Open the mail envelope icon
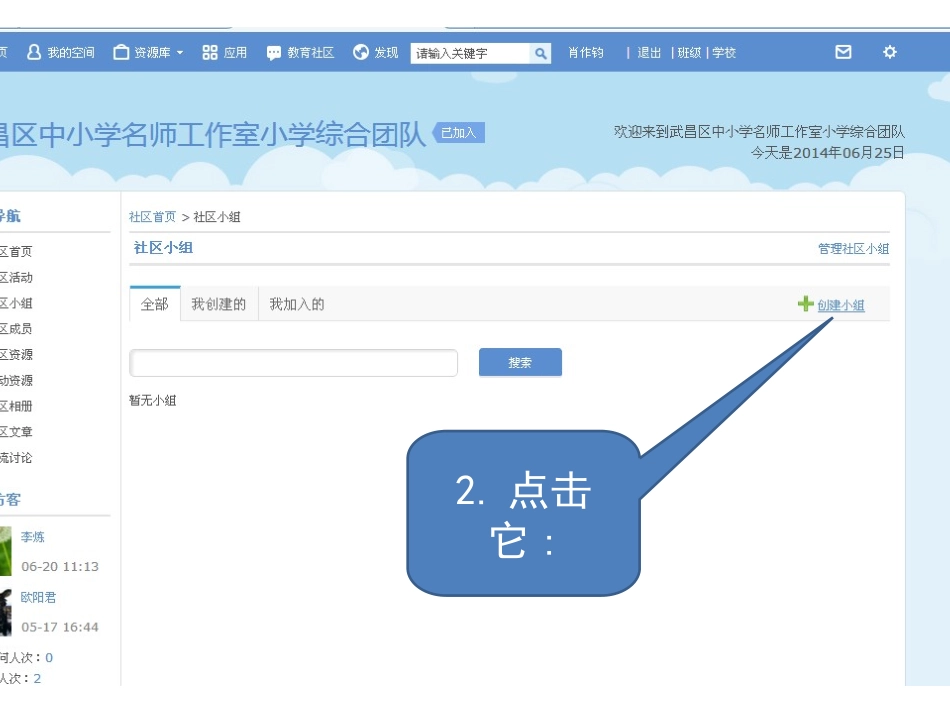Viewport: 950px width, 713px height. [843, 52]
